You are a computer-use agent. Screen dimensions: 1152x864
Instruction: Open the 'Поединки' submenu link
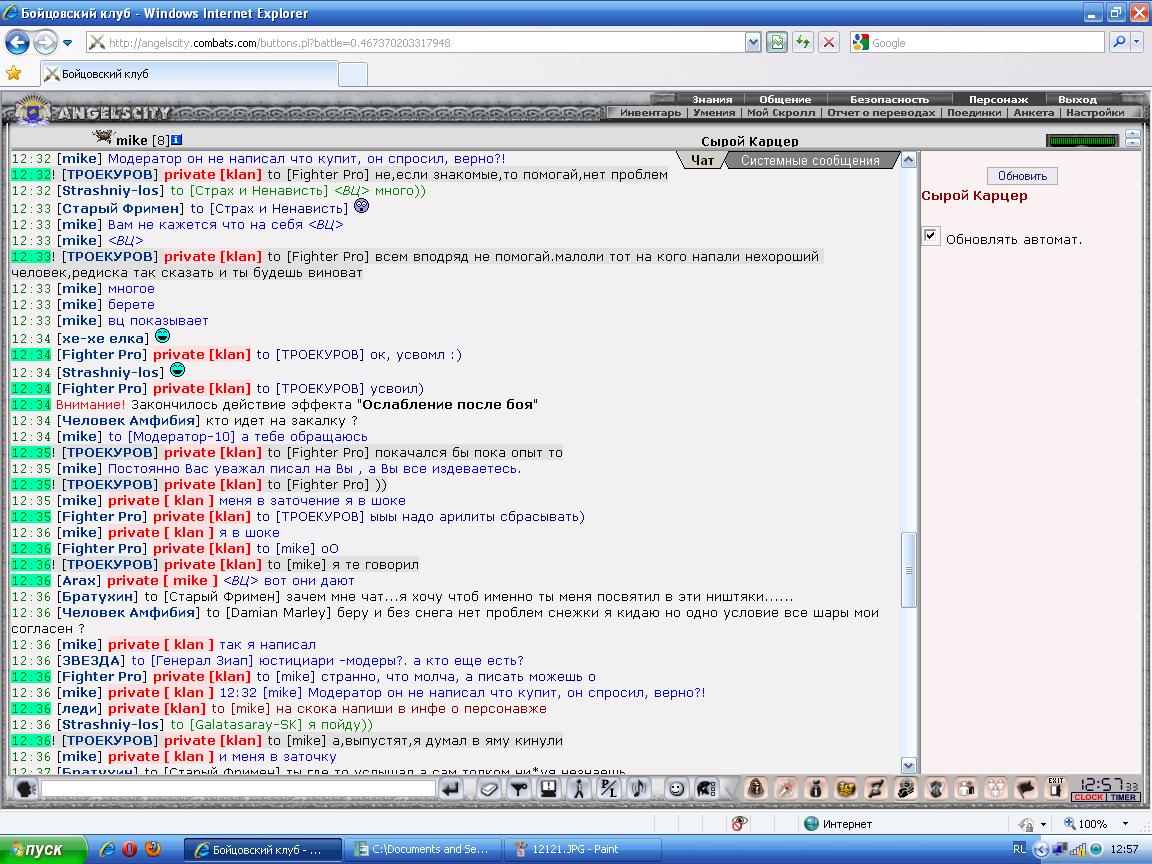coord(973,112)
